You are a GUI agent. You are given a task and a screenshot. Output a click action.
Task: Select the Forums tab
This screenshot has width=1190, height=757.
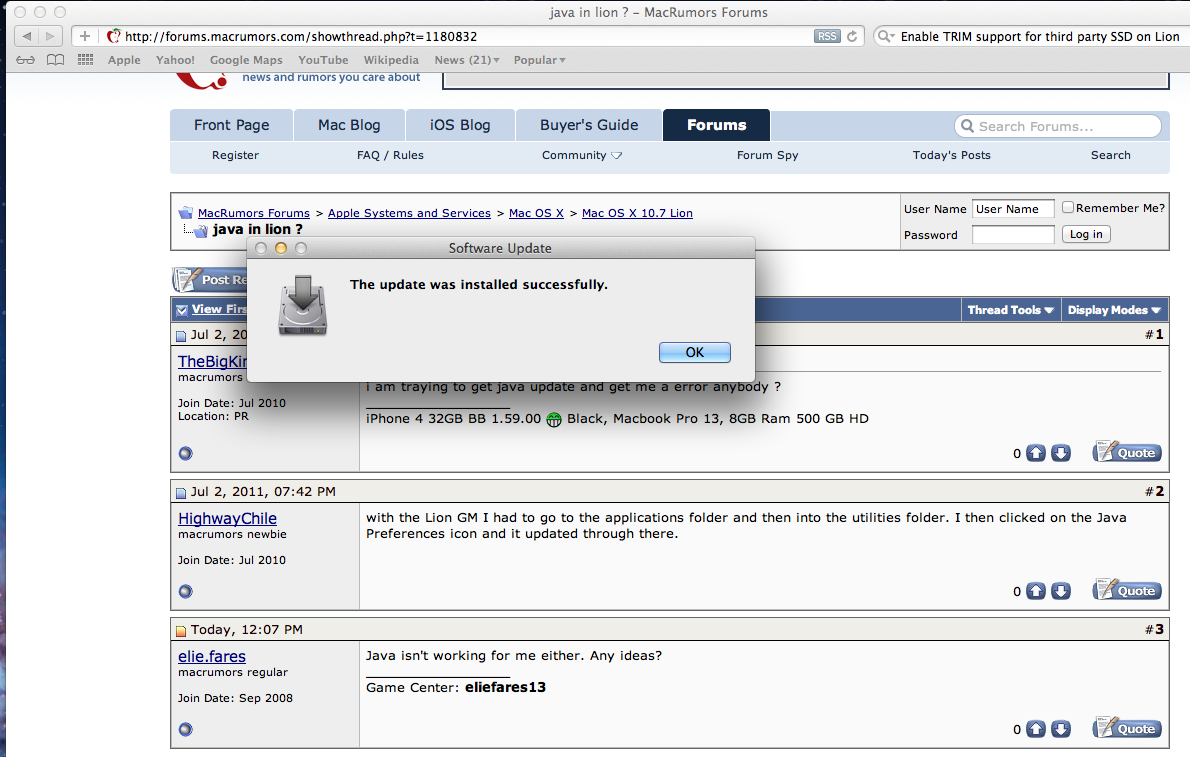(716, 125)
